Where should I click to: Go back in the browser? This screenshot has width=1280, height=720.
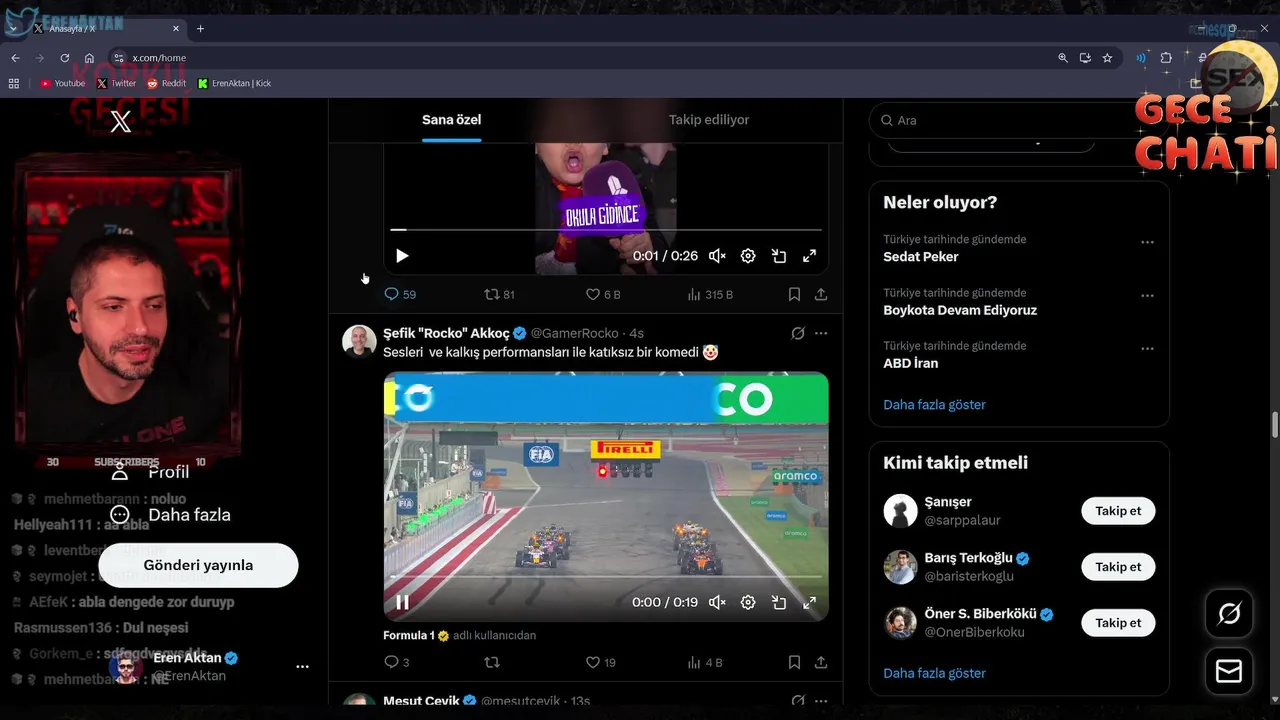click(x=15, y=58)
